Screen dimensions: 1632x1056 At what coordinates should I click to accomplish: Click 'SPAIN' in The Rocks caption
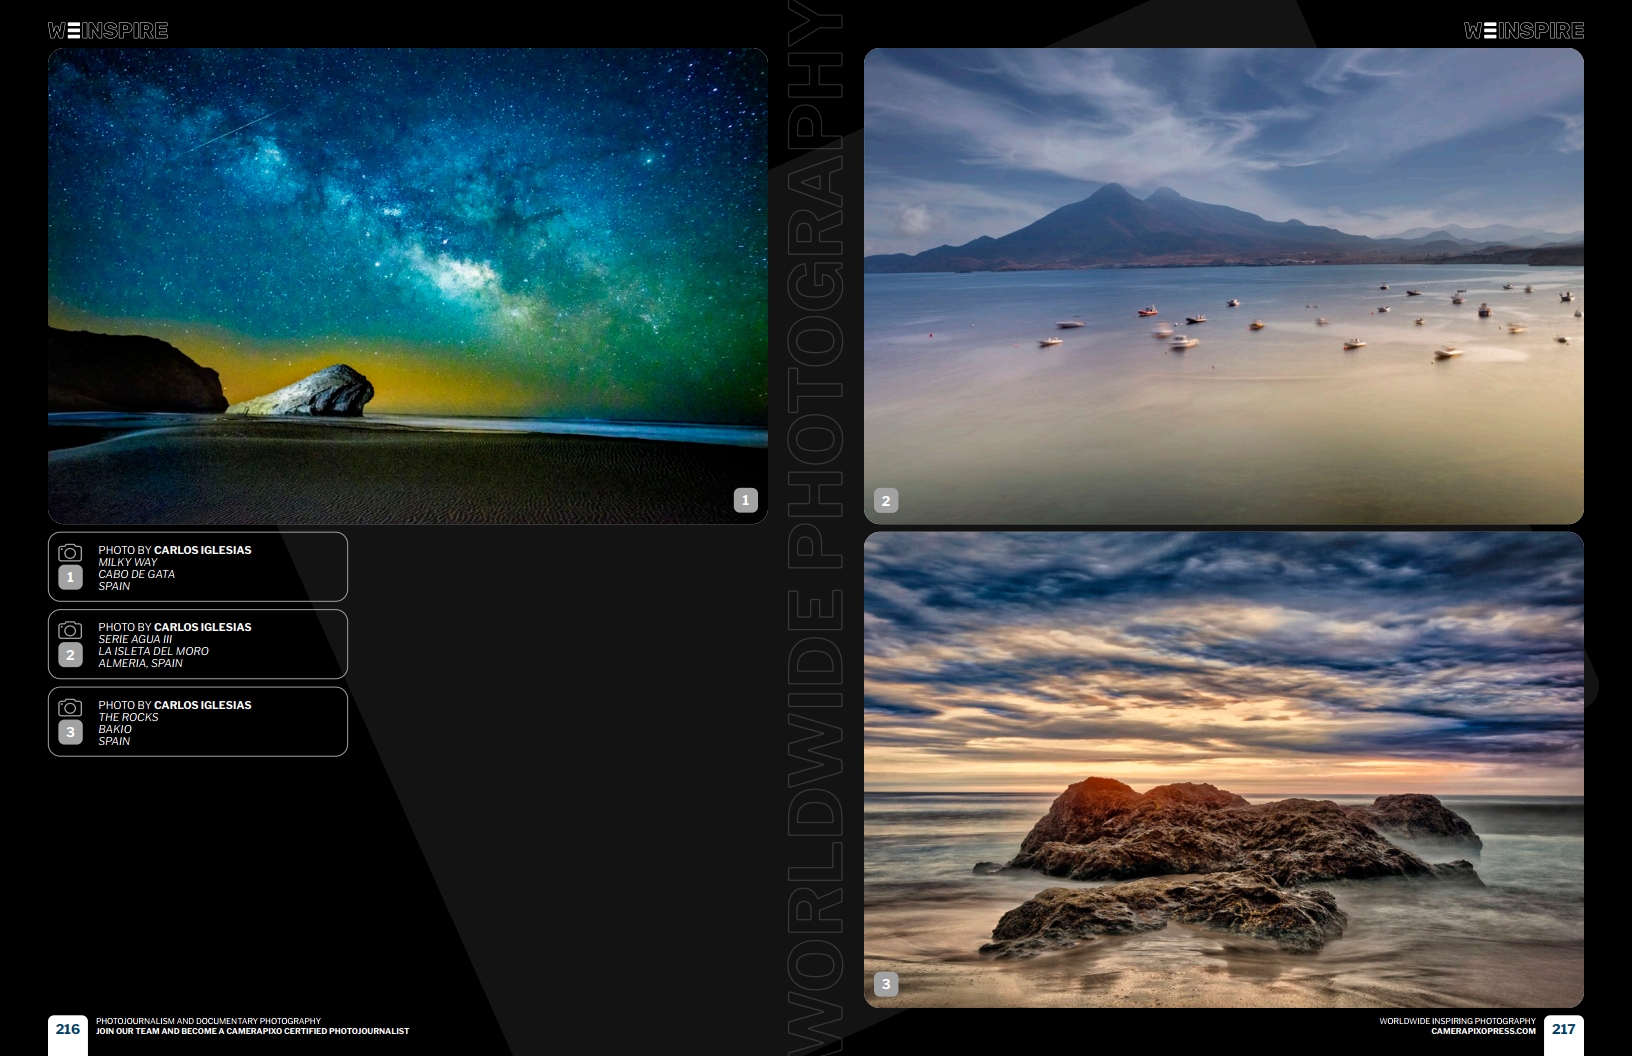pos(114,741)
